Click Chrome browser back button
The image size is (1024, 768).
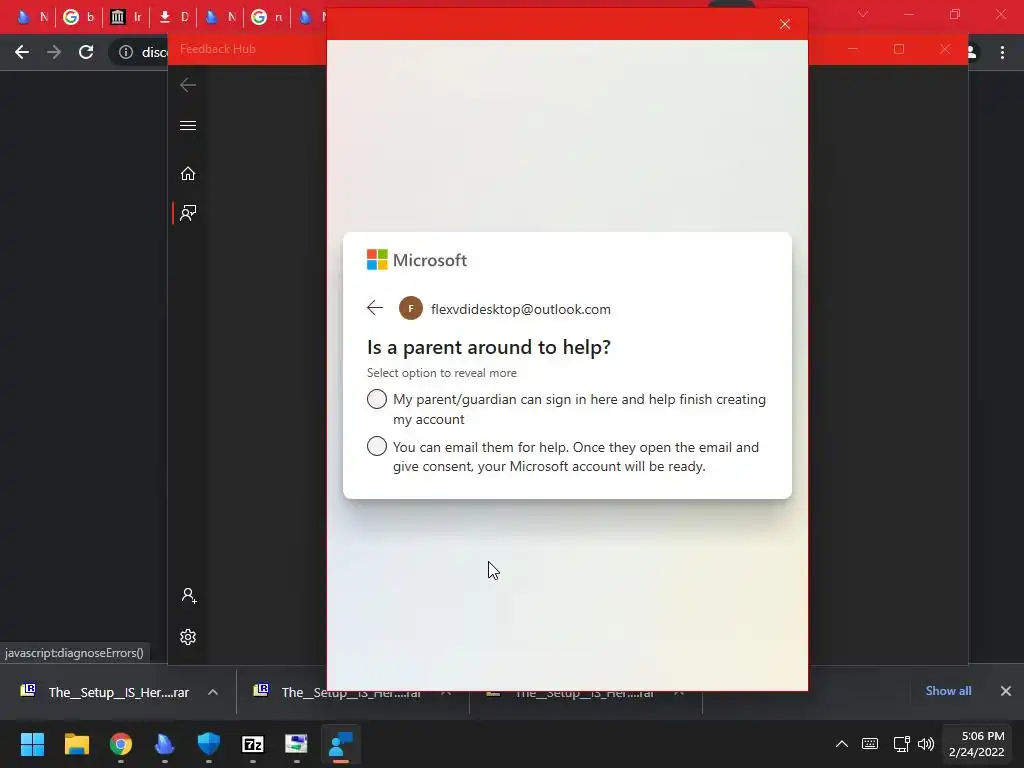22,52
